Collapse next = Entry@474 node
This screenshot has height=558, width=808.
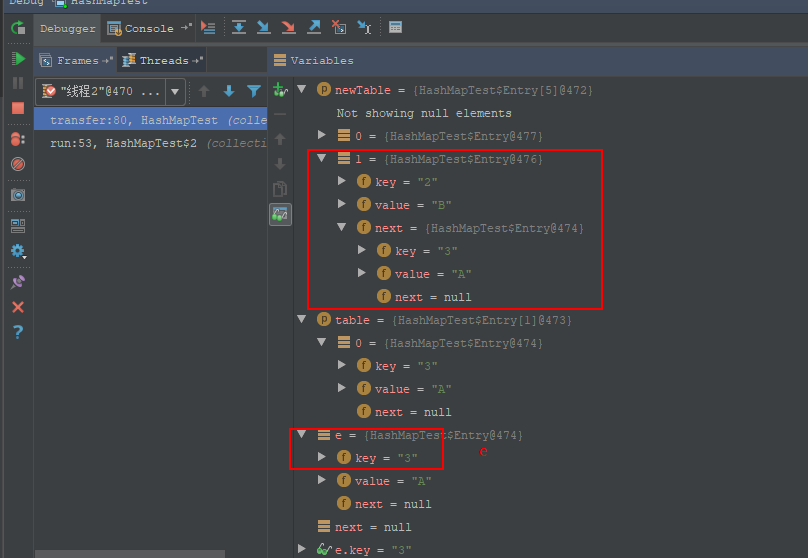[342, 227]
